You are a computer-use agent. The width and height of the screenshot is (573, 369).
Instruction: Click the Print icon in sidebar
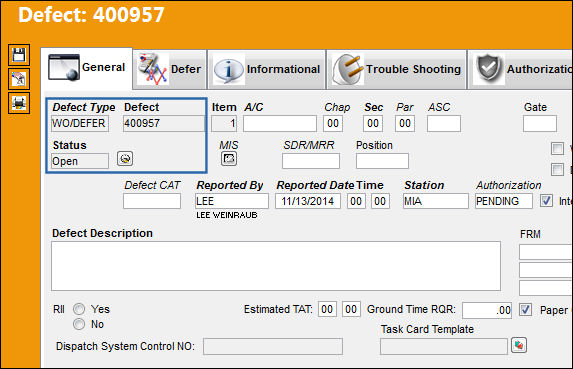19,103
